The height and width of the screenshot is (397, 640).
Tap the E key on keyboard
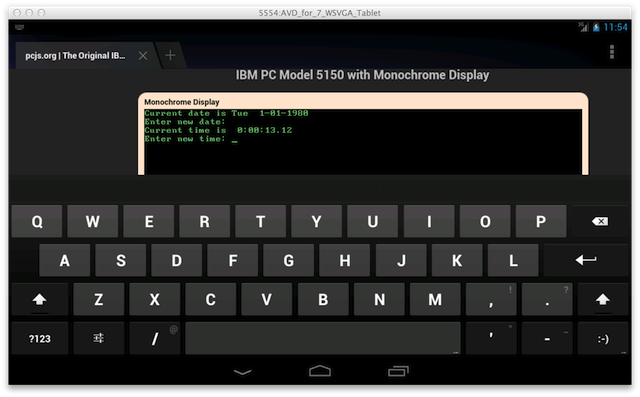pyautogui.click(x=149, y=222)
